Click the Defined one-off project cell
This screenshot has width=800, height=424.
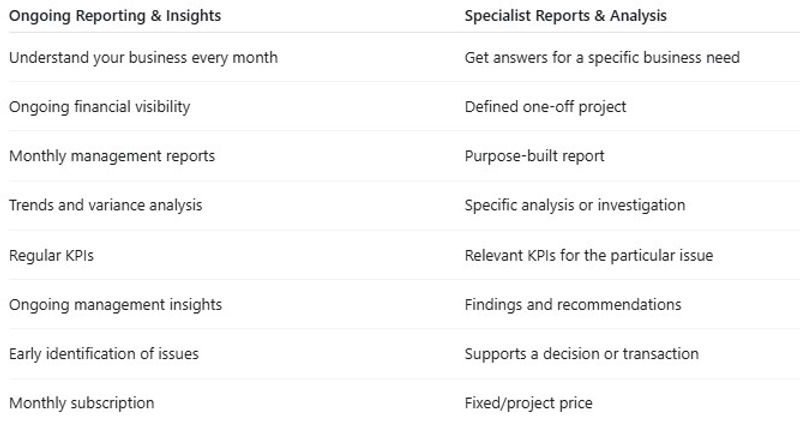(x=545, y=107)
